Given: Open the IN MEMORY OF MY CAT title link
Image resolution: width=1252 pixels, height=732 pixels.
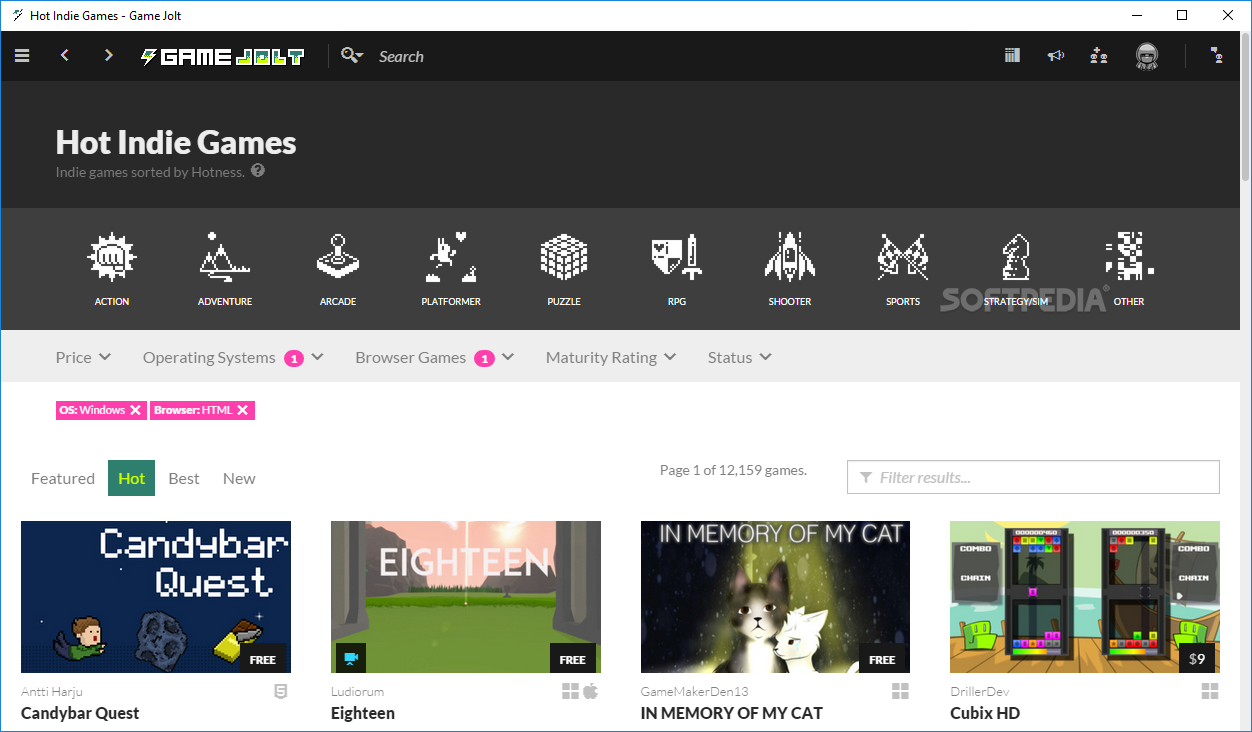Looking at the screenshot, I should pyautogui.click(x=732, y=713).
